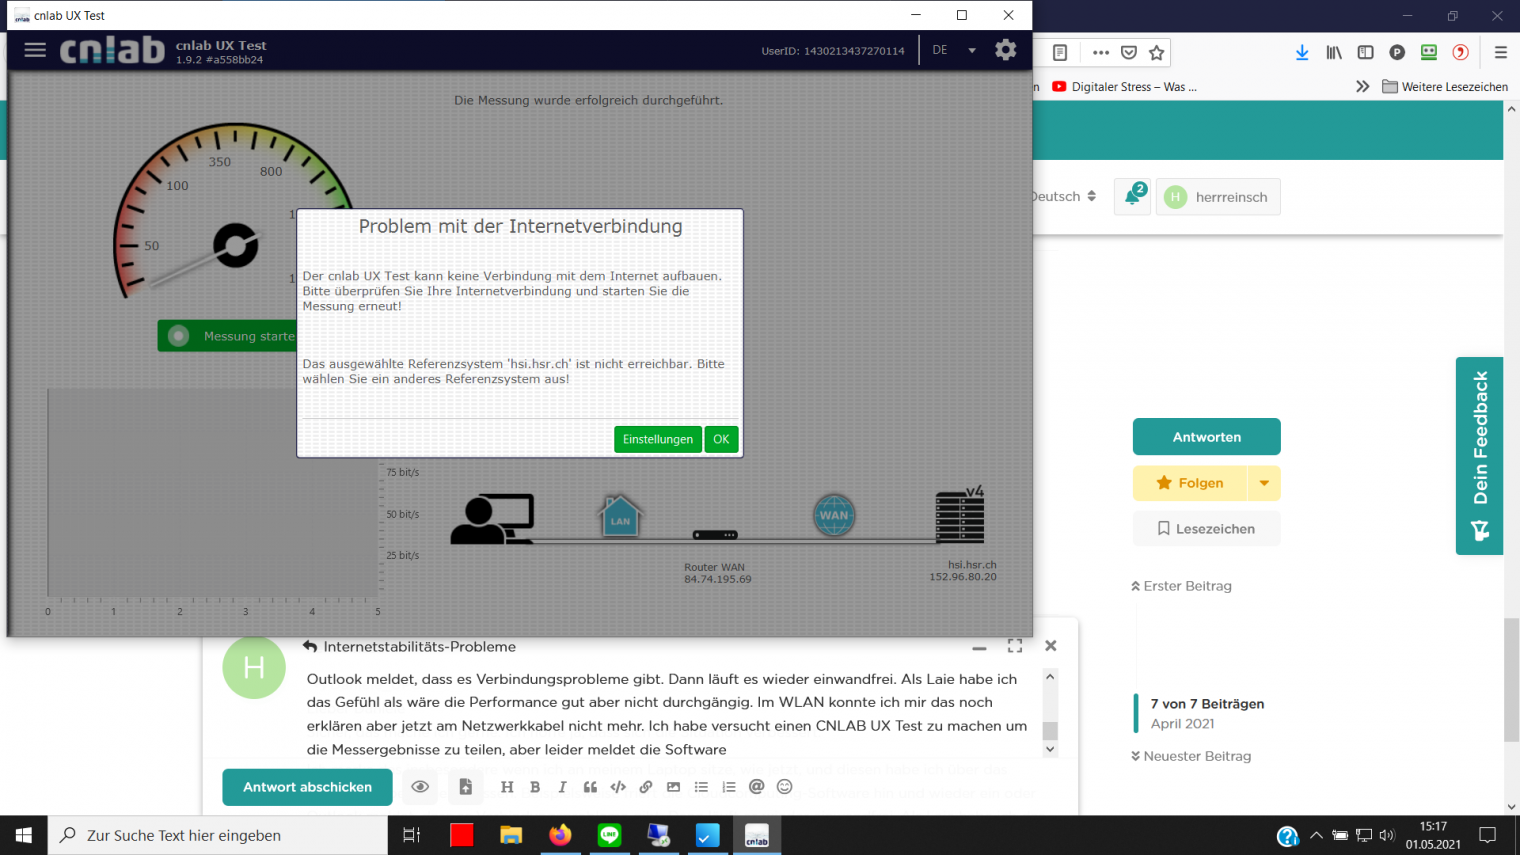Bookmark page with star icon
Viewport: 1520px width, 855px height.
pos(1157,53)
